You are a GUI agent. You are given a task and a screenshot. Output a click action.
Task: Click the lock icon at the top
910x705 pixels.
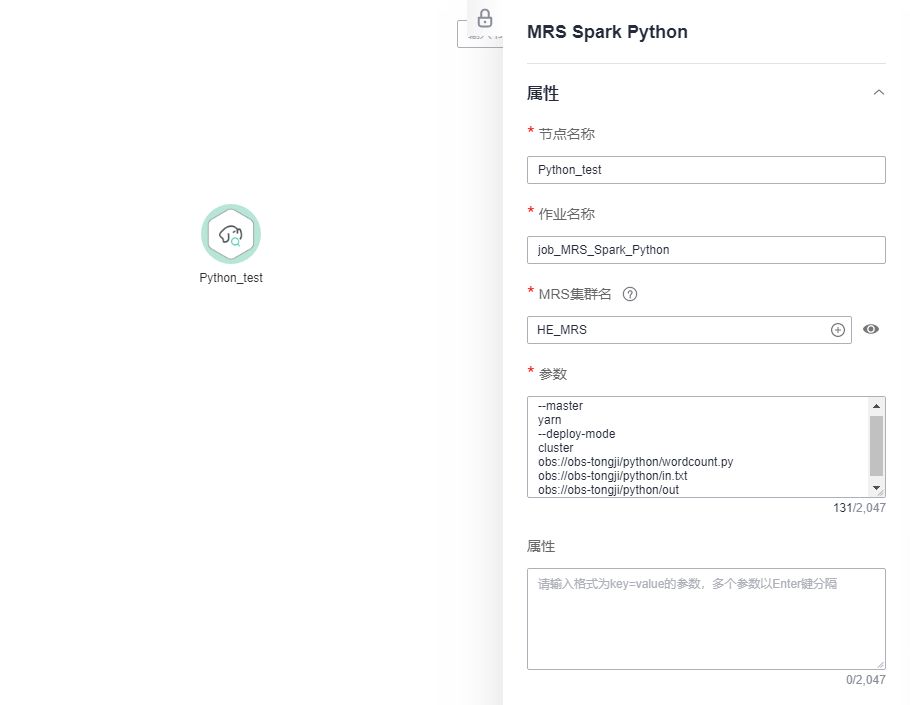pos(485,18)
